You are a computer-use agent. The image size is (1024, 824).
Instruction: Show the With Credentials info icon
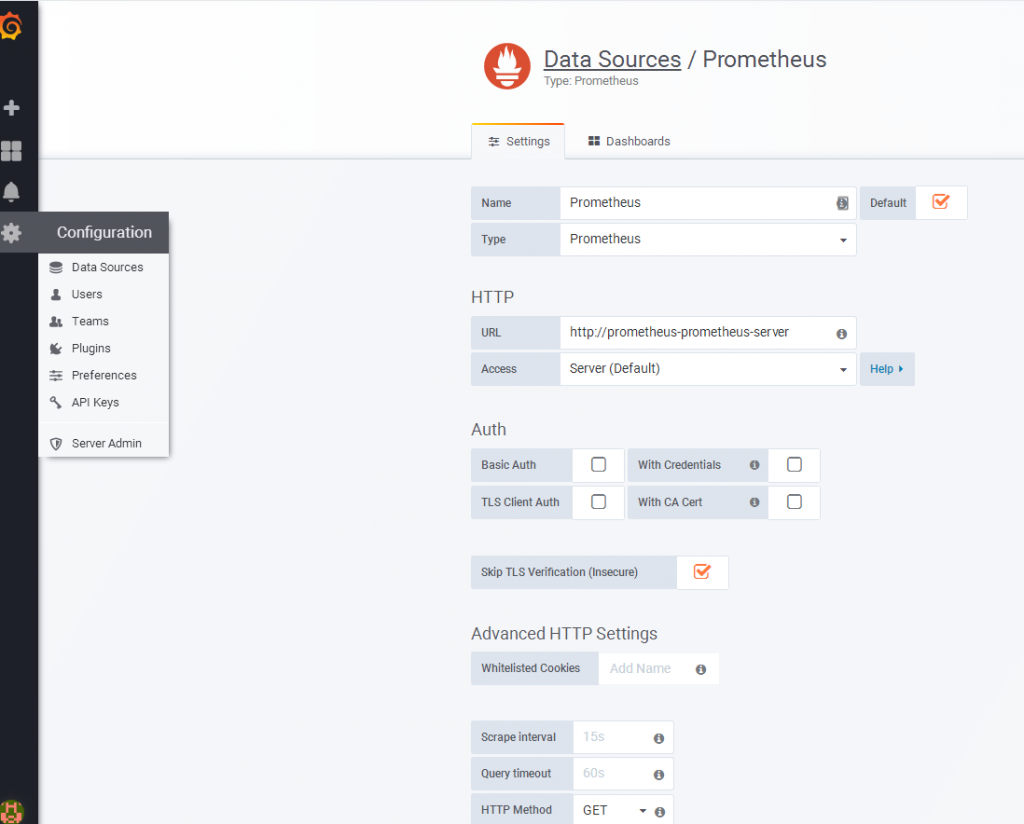pos(754,465)
